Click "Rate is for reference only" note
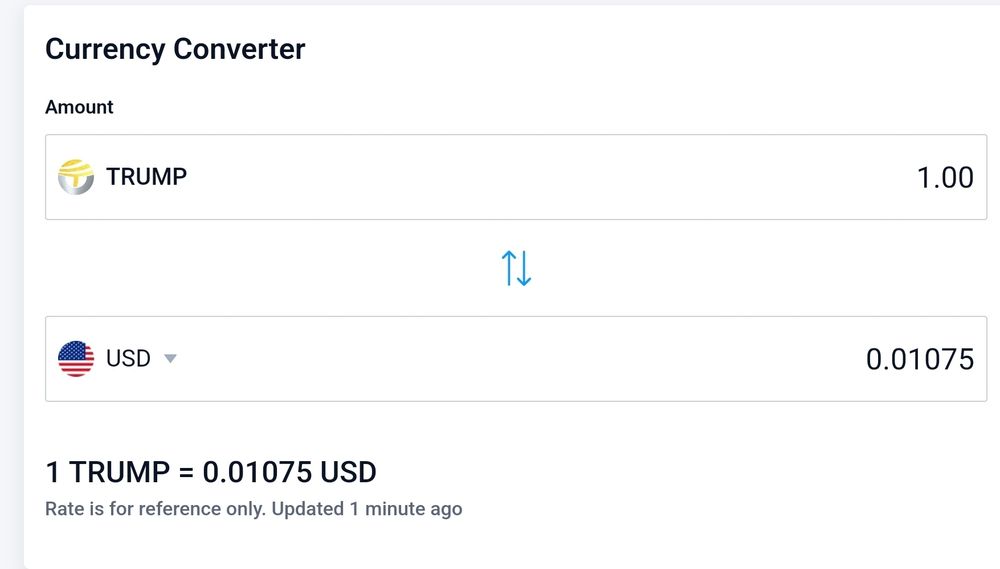 [155, 509]
